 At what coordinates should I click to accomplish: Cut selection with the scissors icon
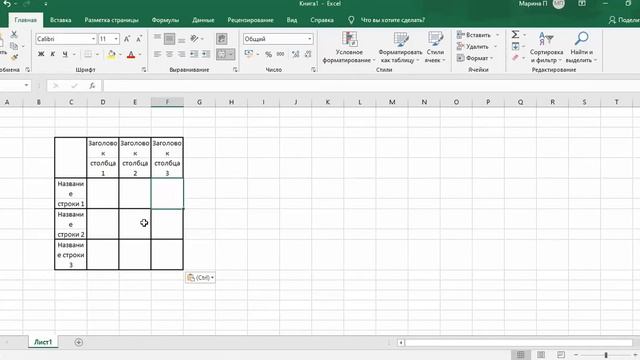(x=14, y=35)
